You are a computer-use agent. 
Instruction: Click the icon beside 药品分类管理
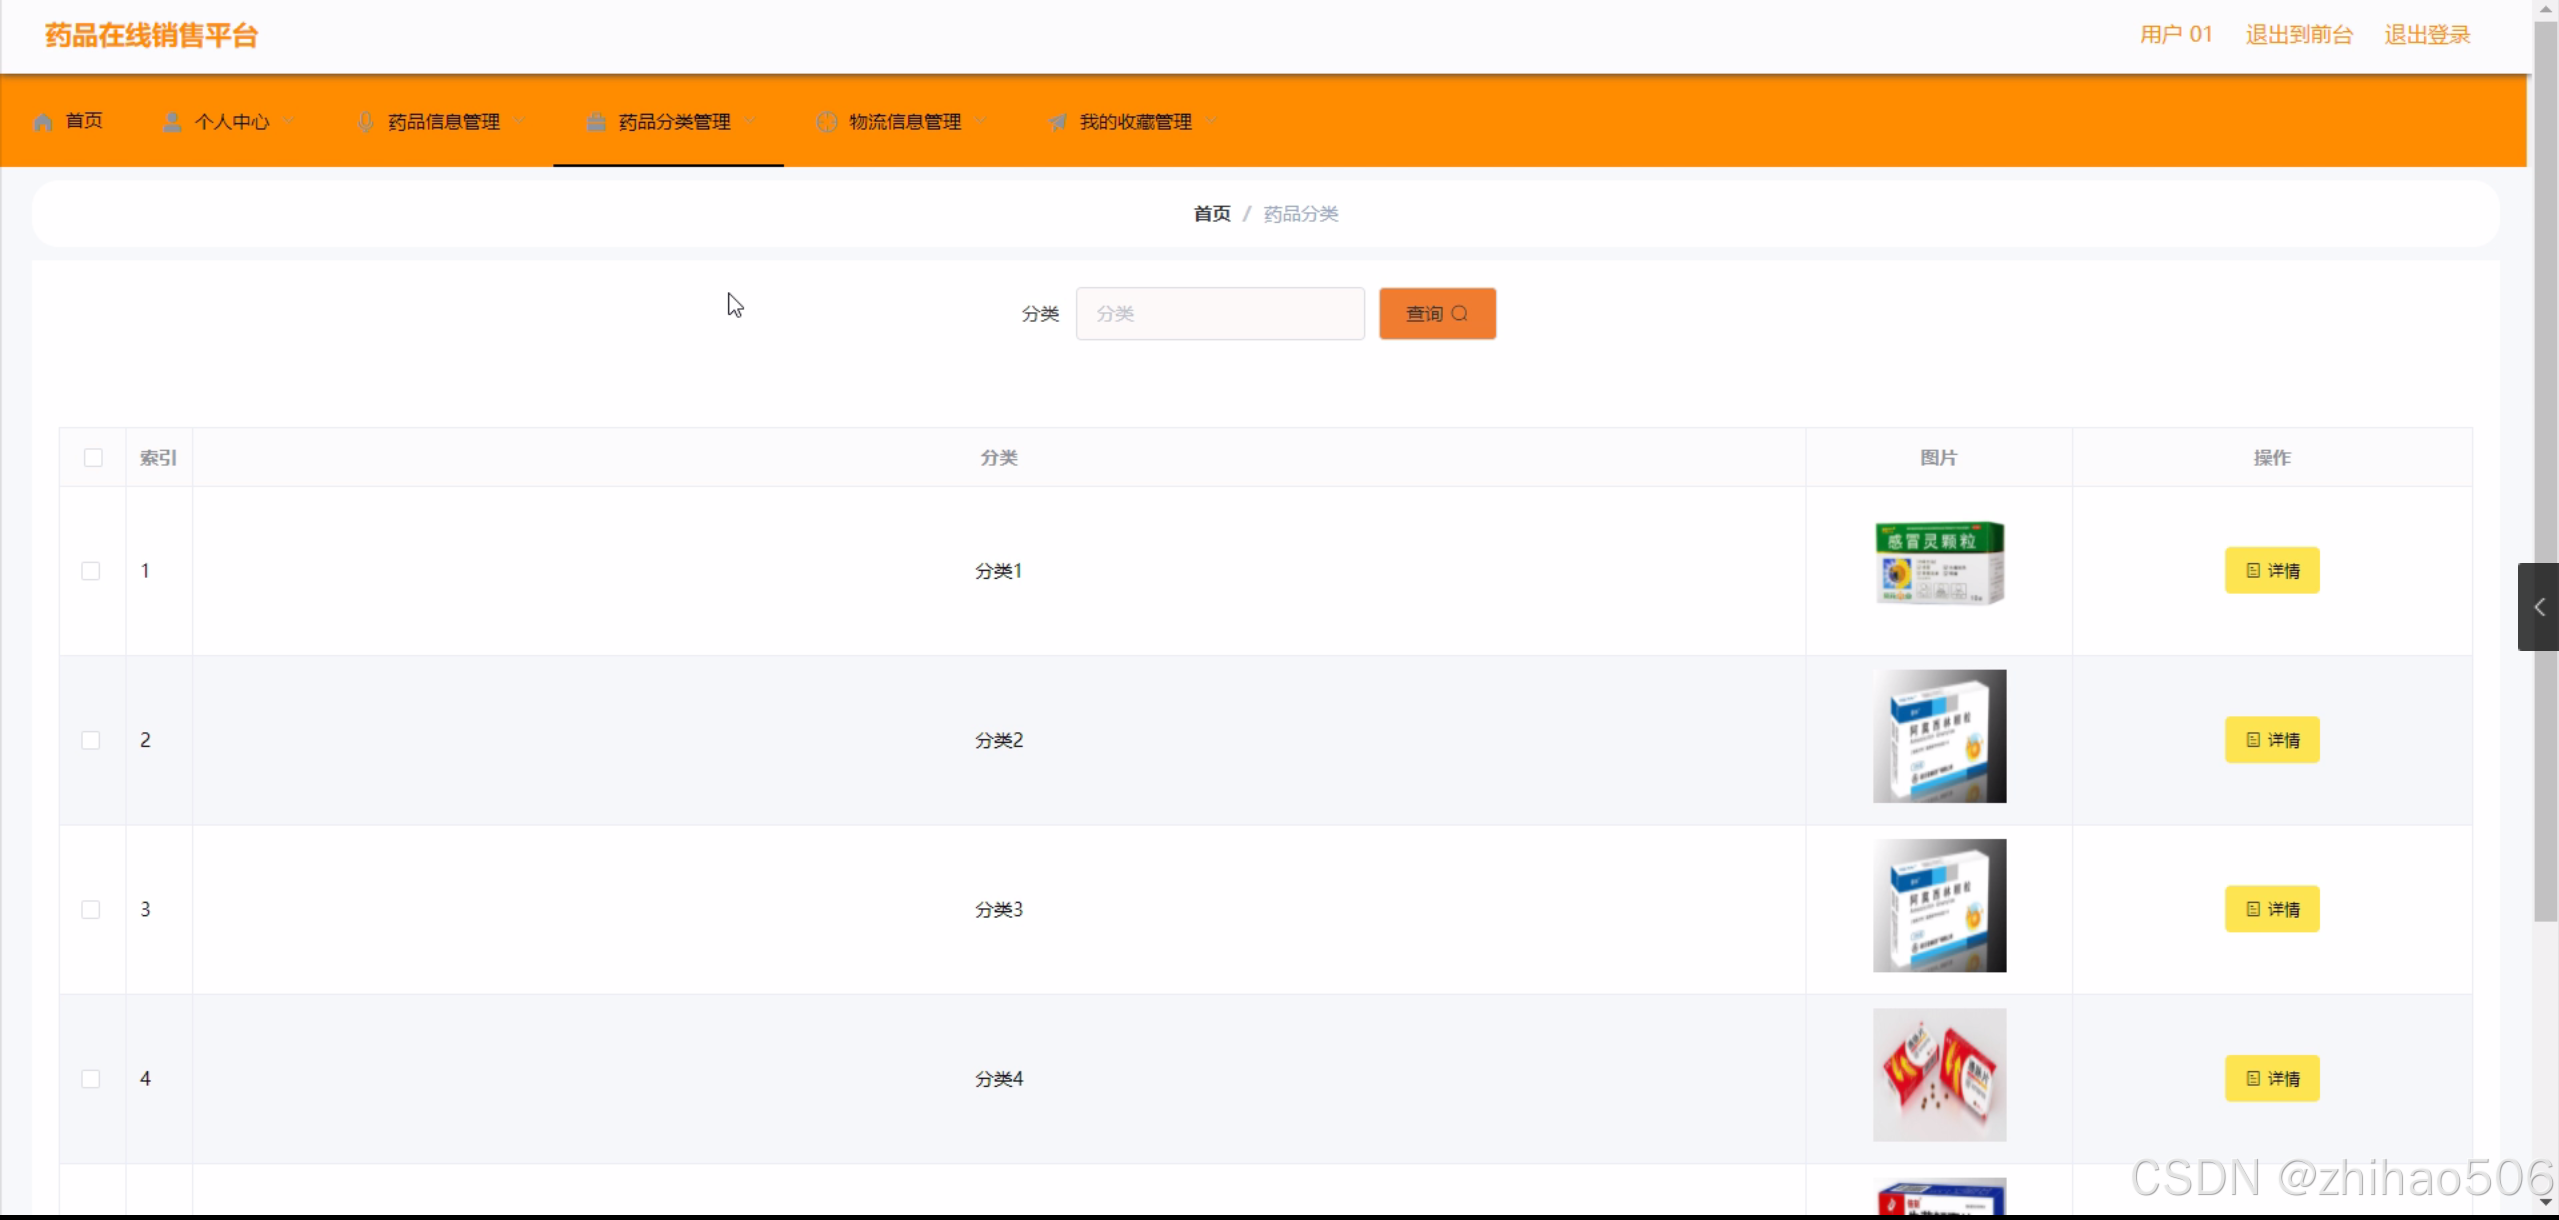pyautogui.click(x=596, y=122)
